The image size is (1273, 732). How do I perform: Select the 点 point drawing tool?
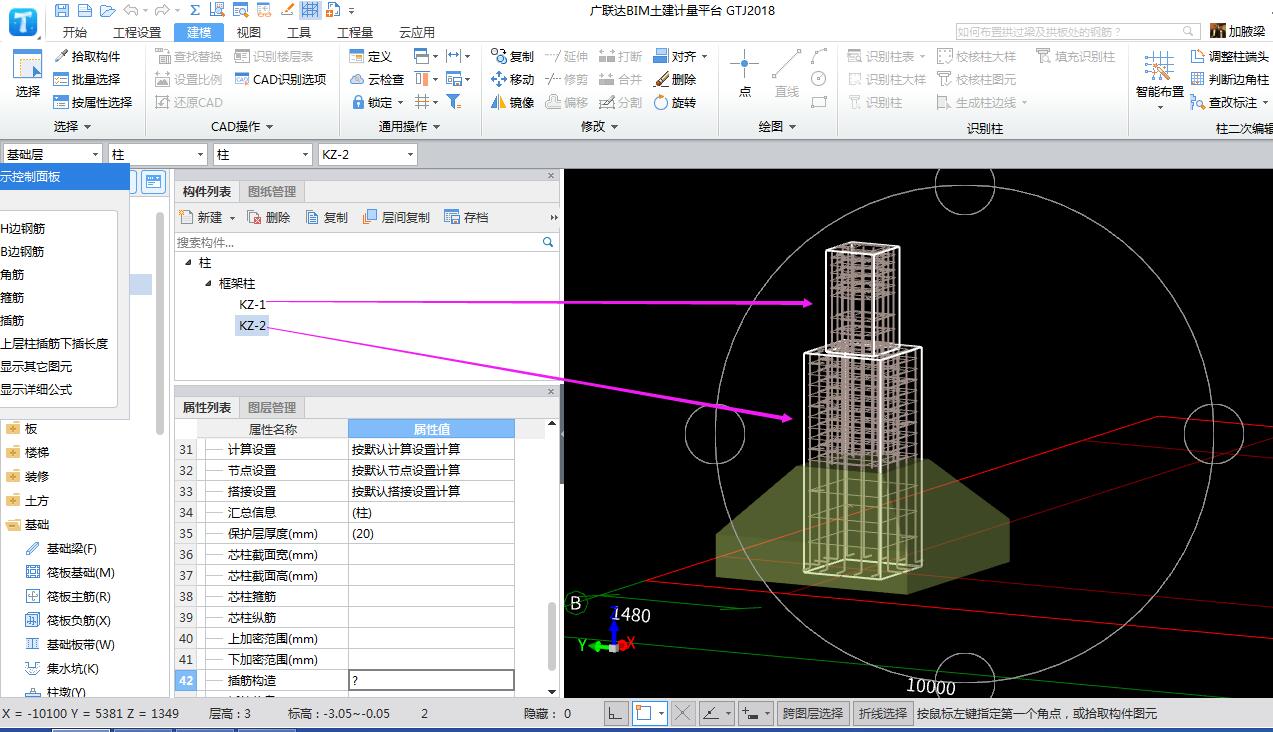[744, 74]
